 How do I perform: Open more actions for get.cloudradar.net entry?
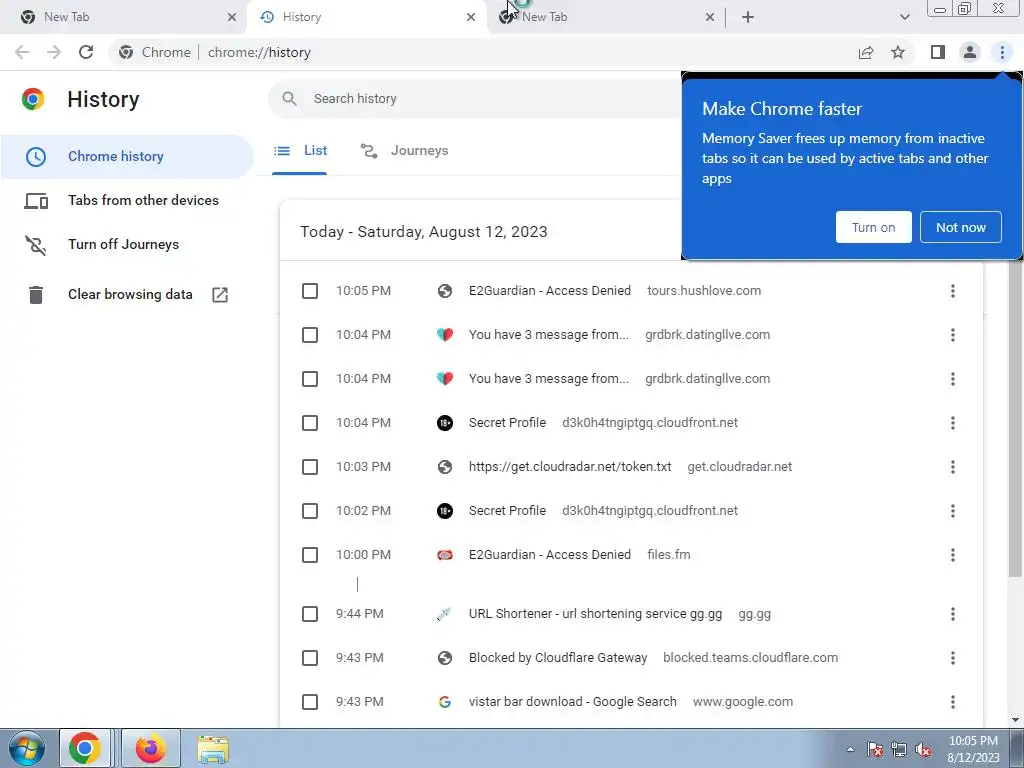953,467
